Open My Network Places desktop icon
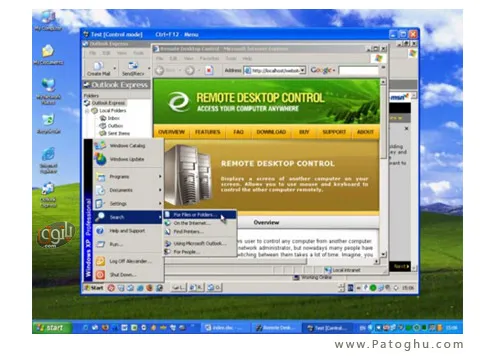This screenshot has height=360, width=480. point(49,91)
